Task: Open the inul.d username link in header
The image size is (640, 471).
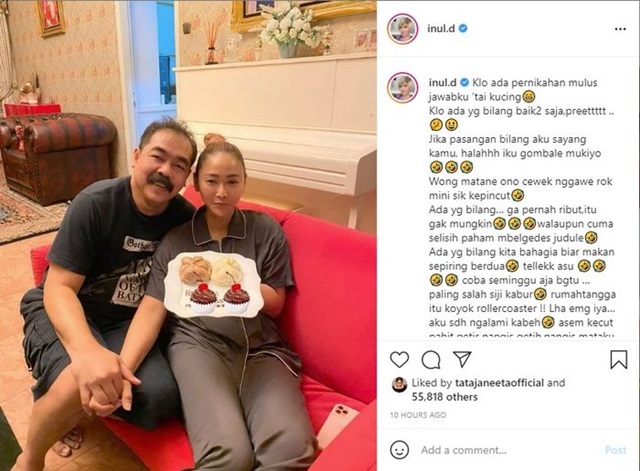Action: click(x=441, y=29)
